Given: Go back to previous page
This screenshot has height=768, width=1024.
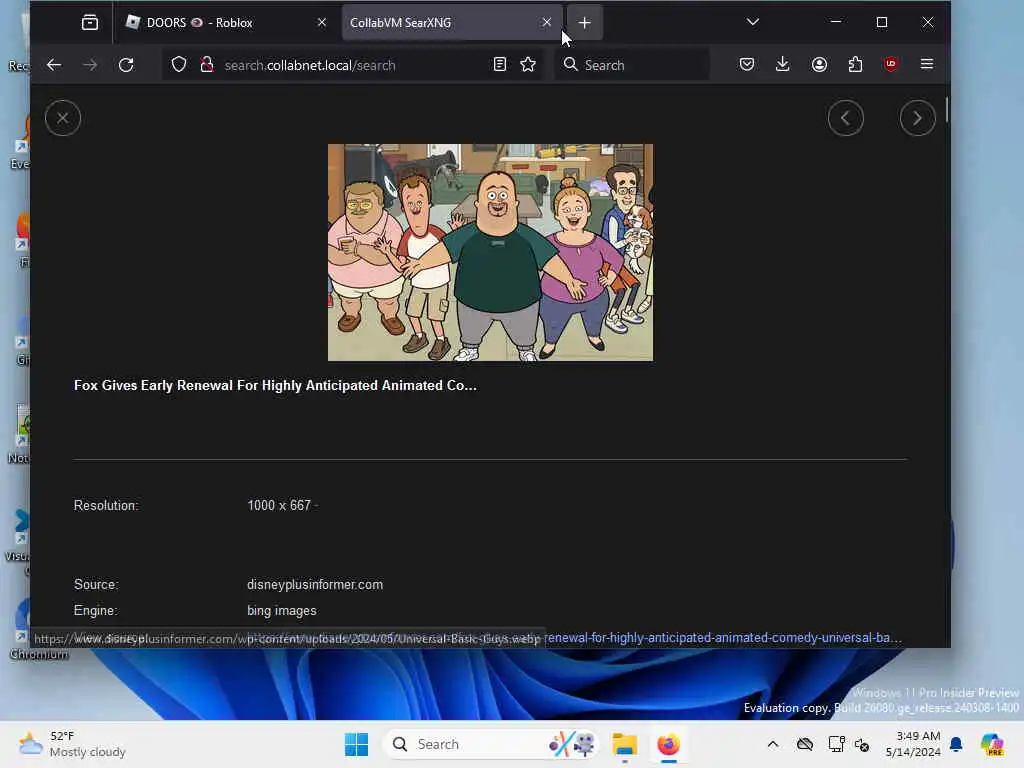Looking at the screenshot, I should click(54, 65).
